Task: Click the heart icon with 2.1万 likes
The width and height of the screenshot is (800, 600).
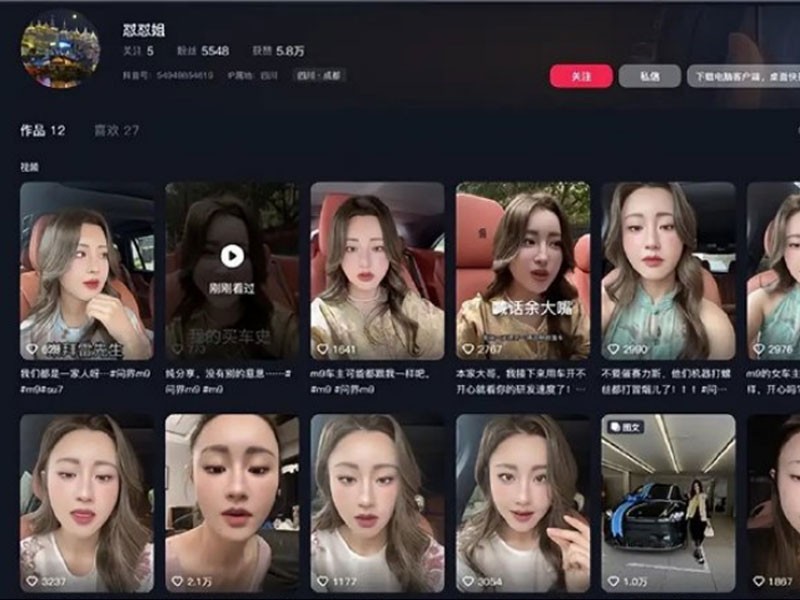Action: [177, 581]
